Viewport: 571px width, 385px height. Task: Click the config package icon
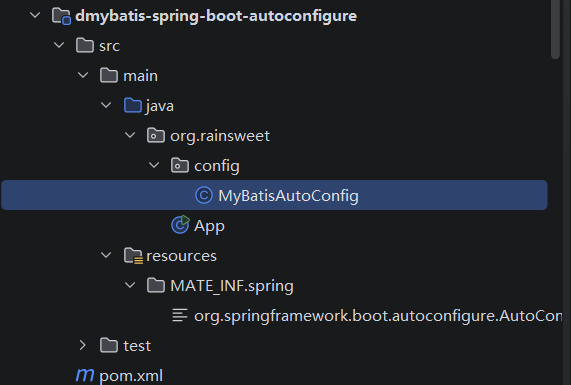180,165
